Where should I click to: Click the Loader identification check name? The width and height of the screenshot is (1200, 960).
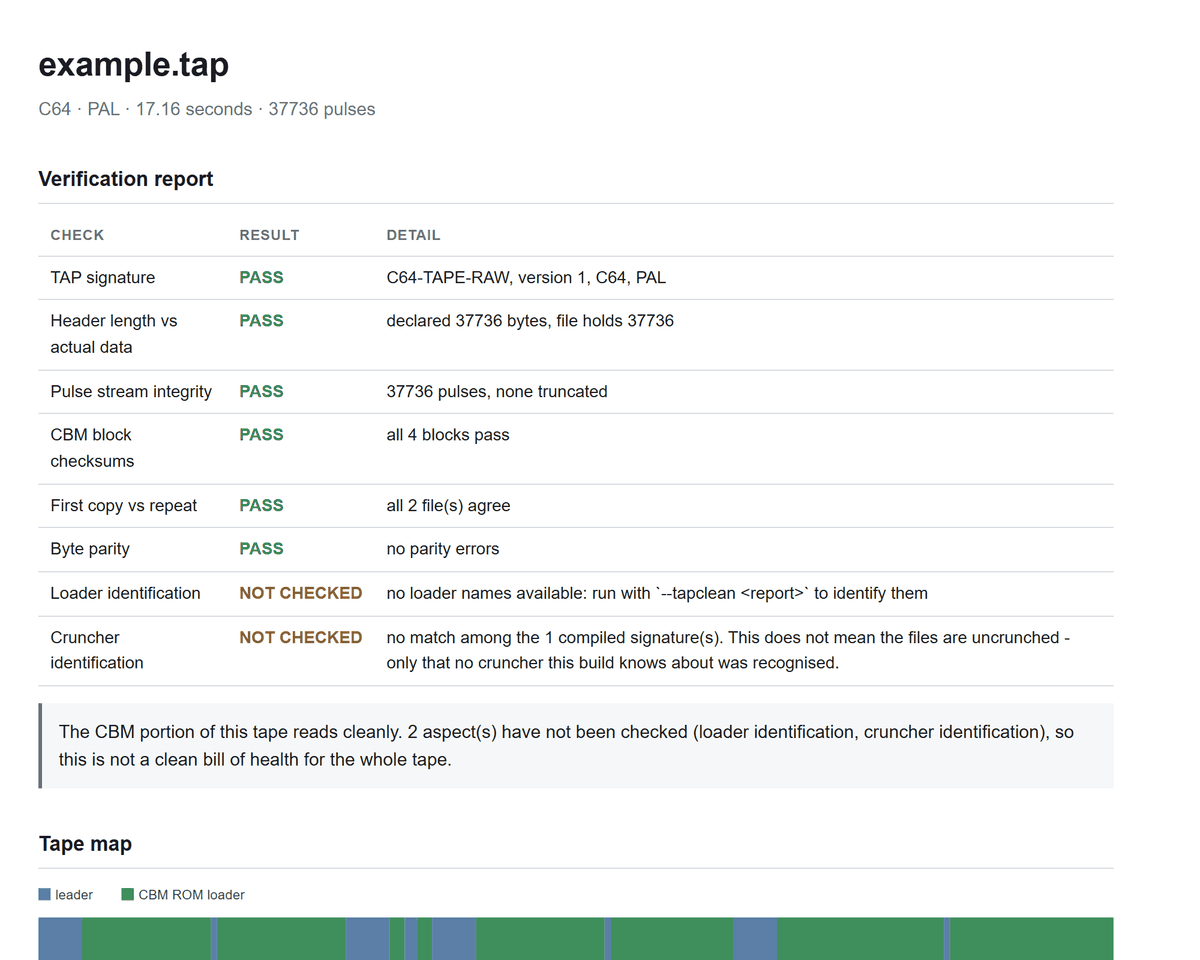coord(126,593)
